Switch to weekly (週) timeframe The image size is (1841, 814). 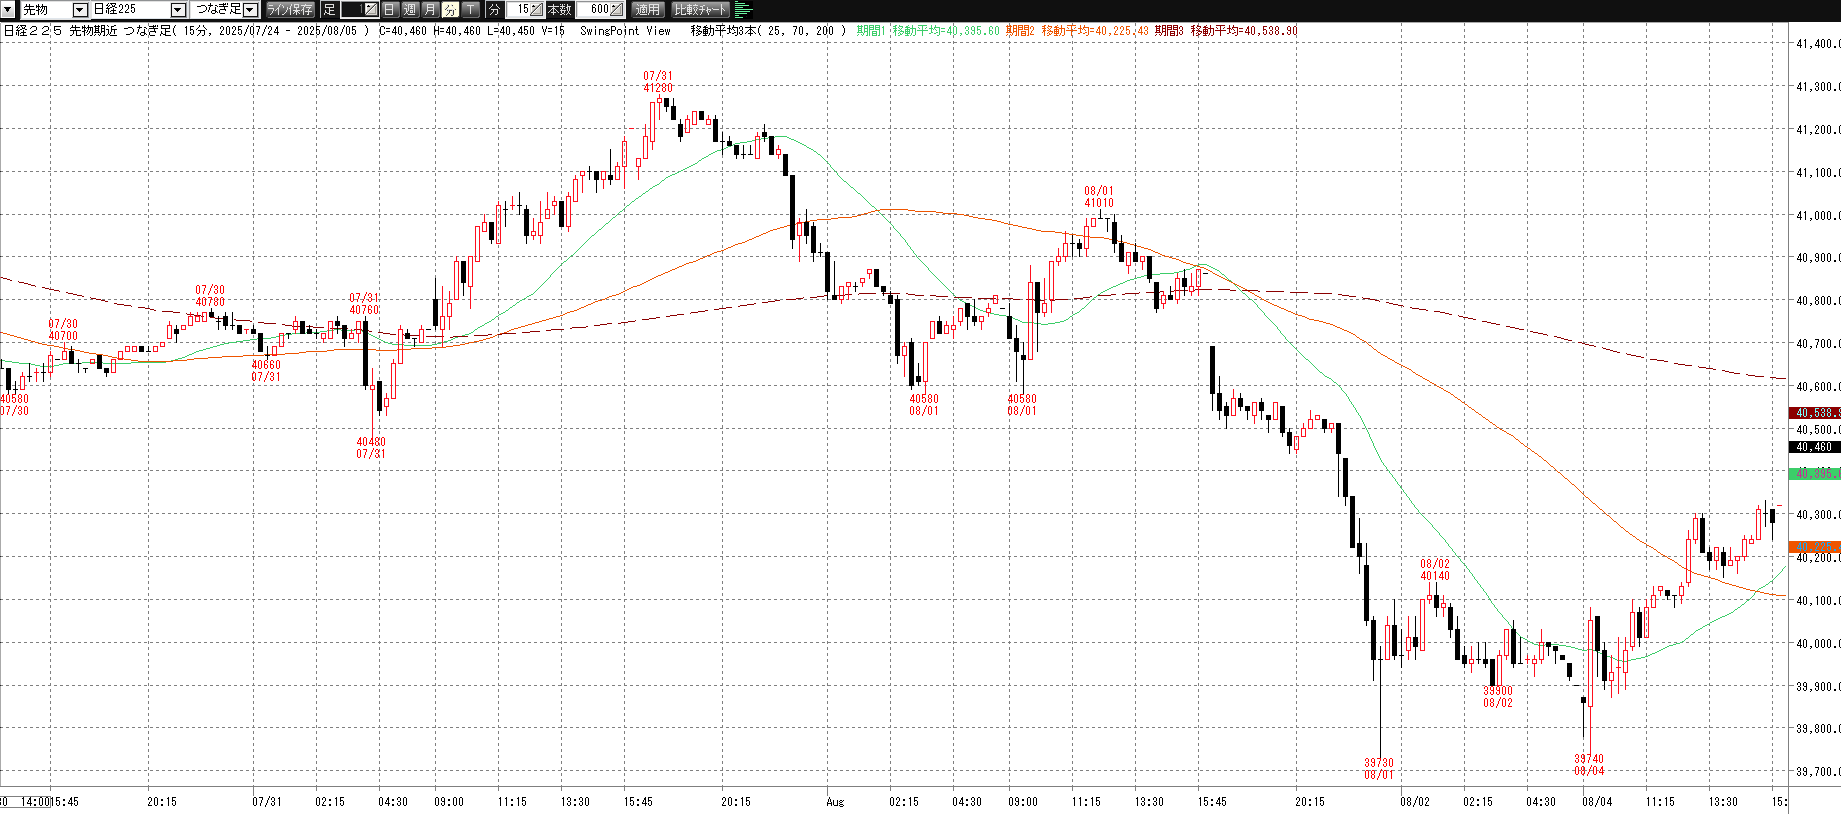410,10
